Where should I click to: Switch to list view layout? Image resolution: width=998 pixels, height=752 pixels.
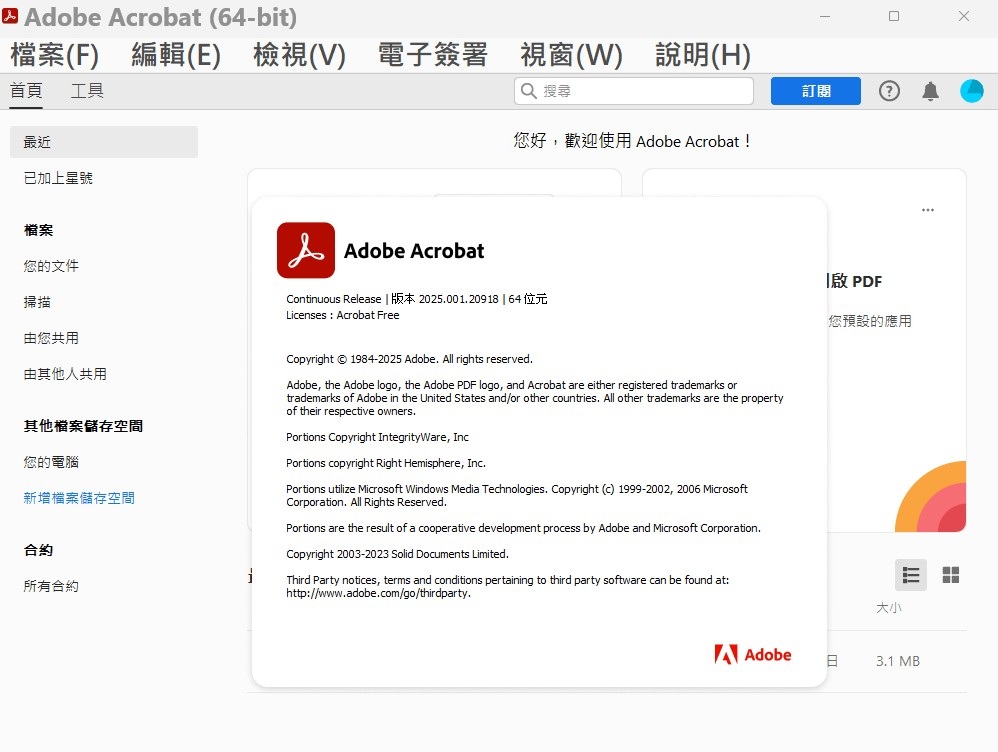[910, 575]
